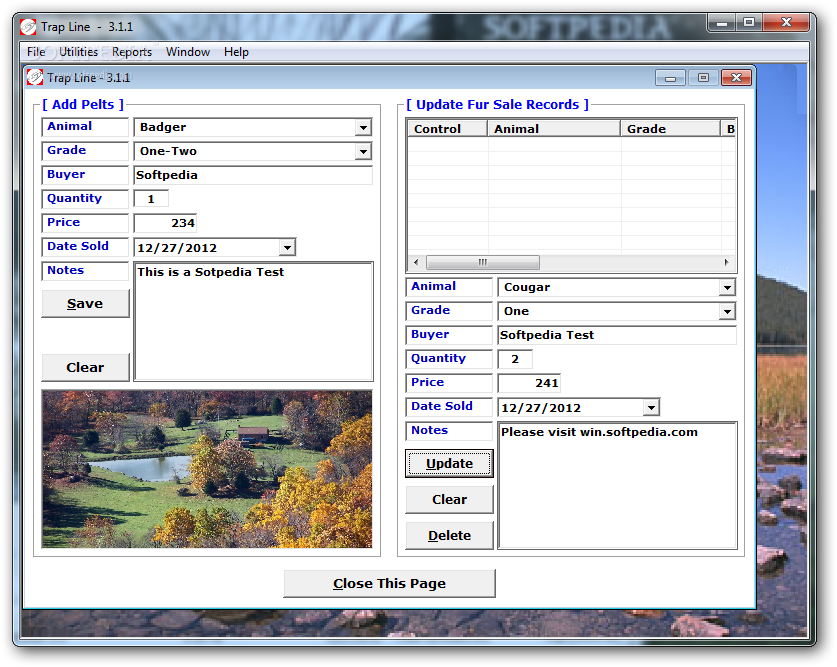Click the Animal column header in records grid
The width and height of the screenshot is (837, 667).
[x=554, y=129]
